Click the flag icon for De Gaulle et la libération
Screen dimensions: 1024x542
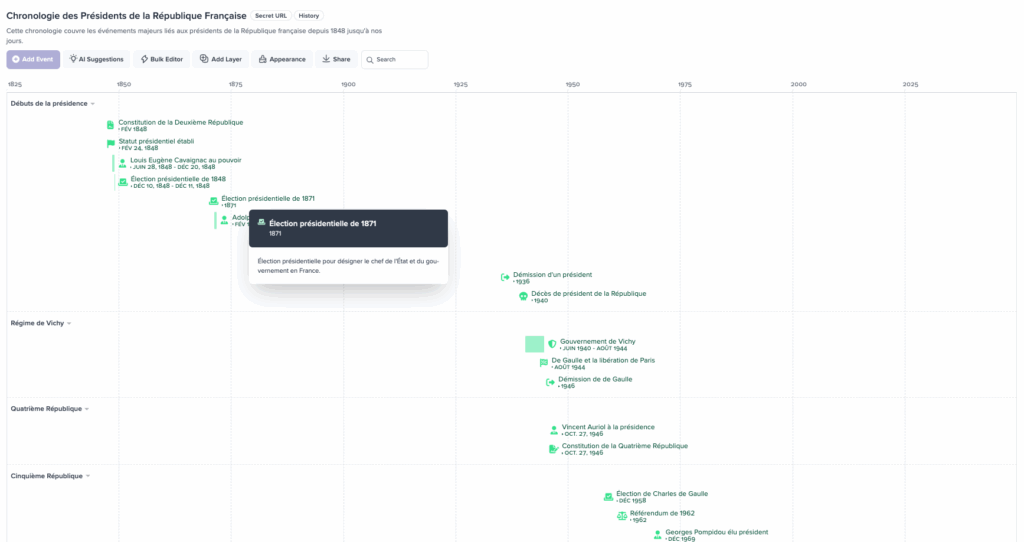[544, 363]
